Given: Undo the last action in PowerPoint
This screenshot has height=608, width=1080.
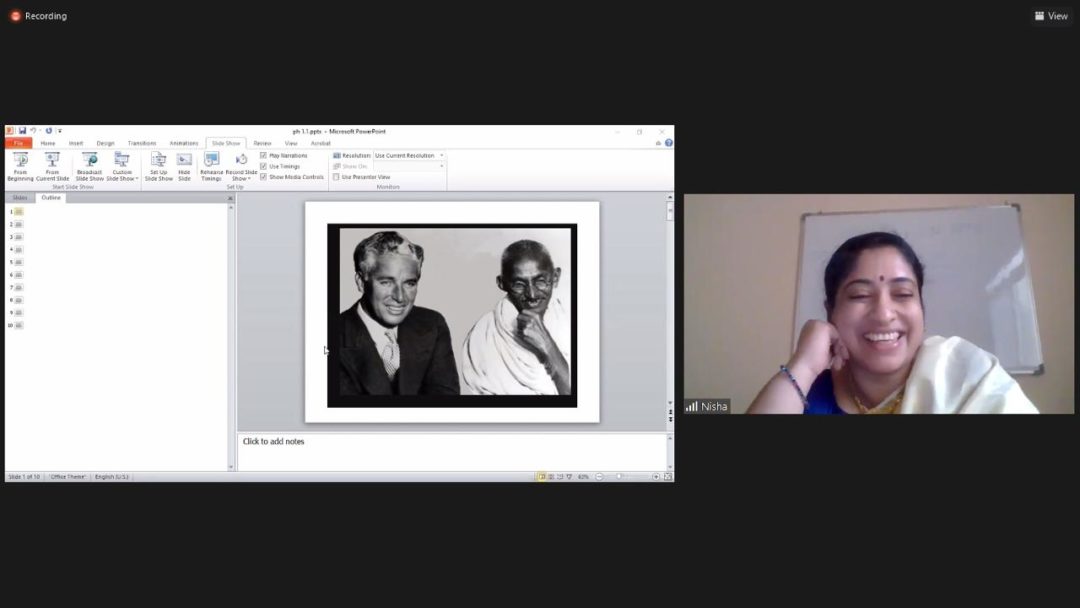Looking at the screenshot, I should pyautogui.click(x=32, y=131).
